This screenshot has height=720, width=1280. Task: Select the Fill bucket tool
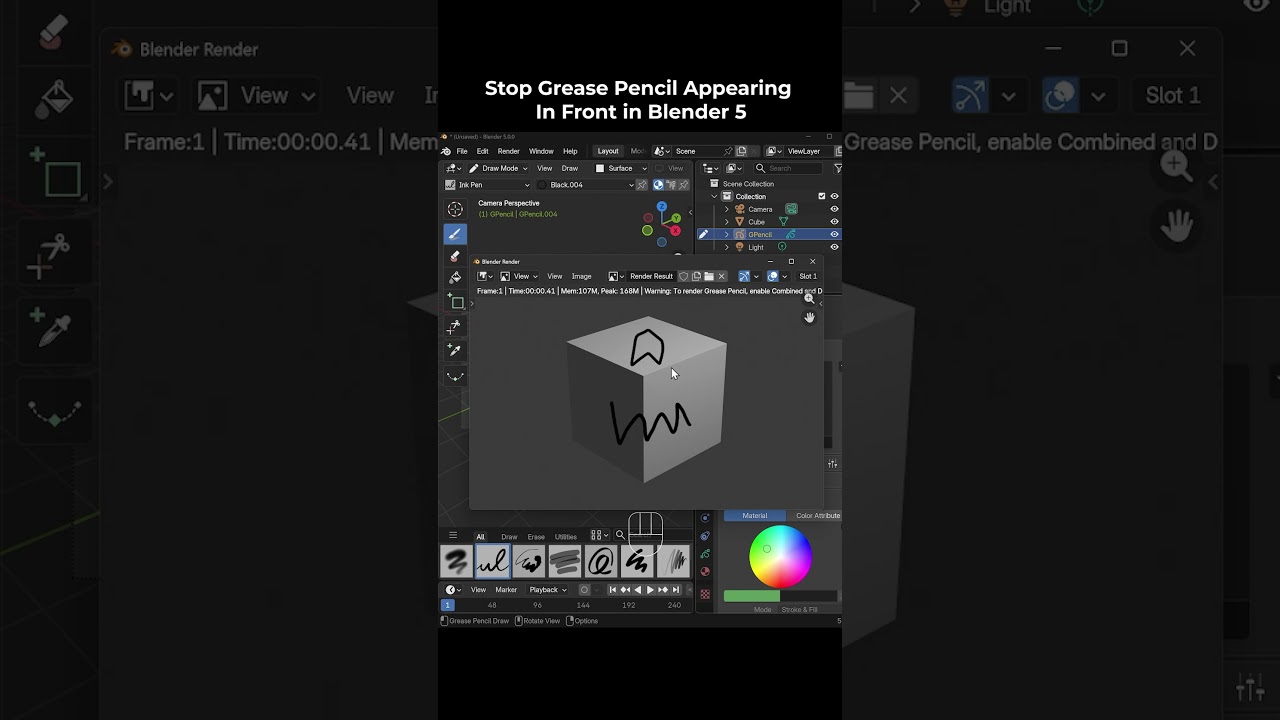pyautogui.click(x=455, y=278)
